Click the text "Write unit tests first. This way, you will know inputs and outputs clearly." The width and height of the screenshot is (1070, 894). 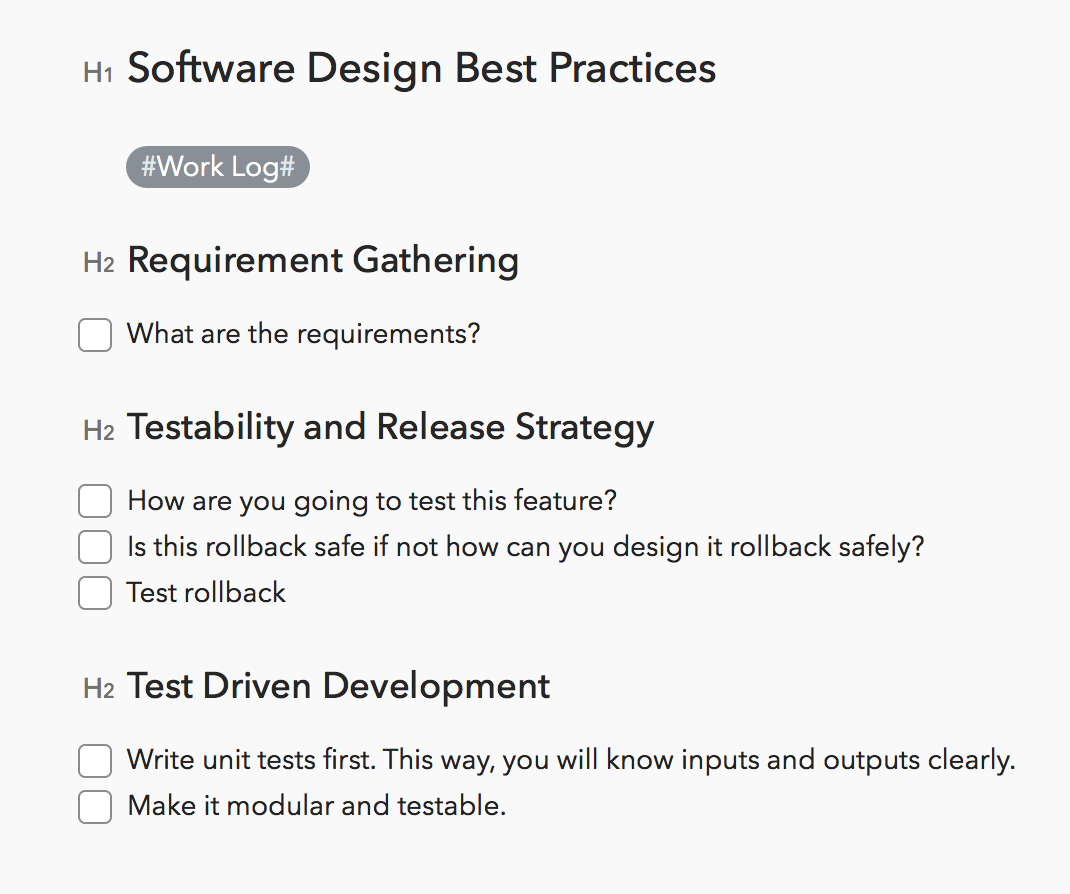tap(571, 760)
